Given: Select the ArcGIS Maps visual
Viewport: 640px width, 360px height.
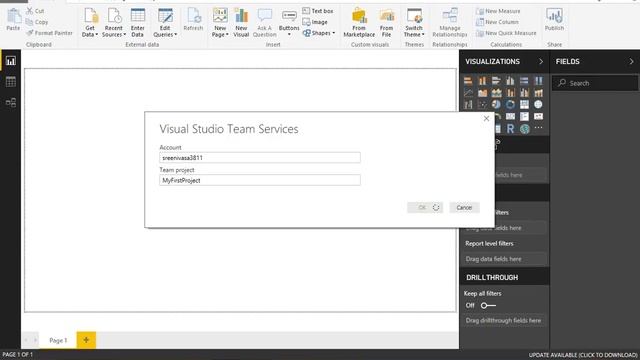Looking at the screenshot, I should click(x=524, y=129).
